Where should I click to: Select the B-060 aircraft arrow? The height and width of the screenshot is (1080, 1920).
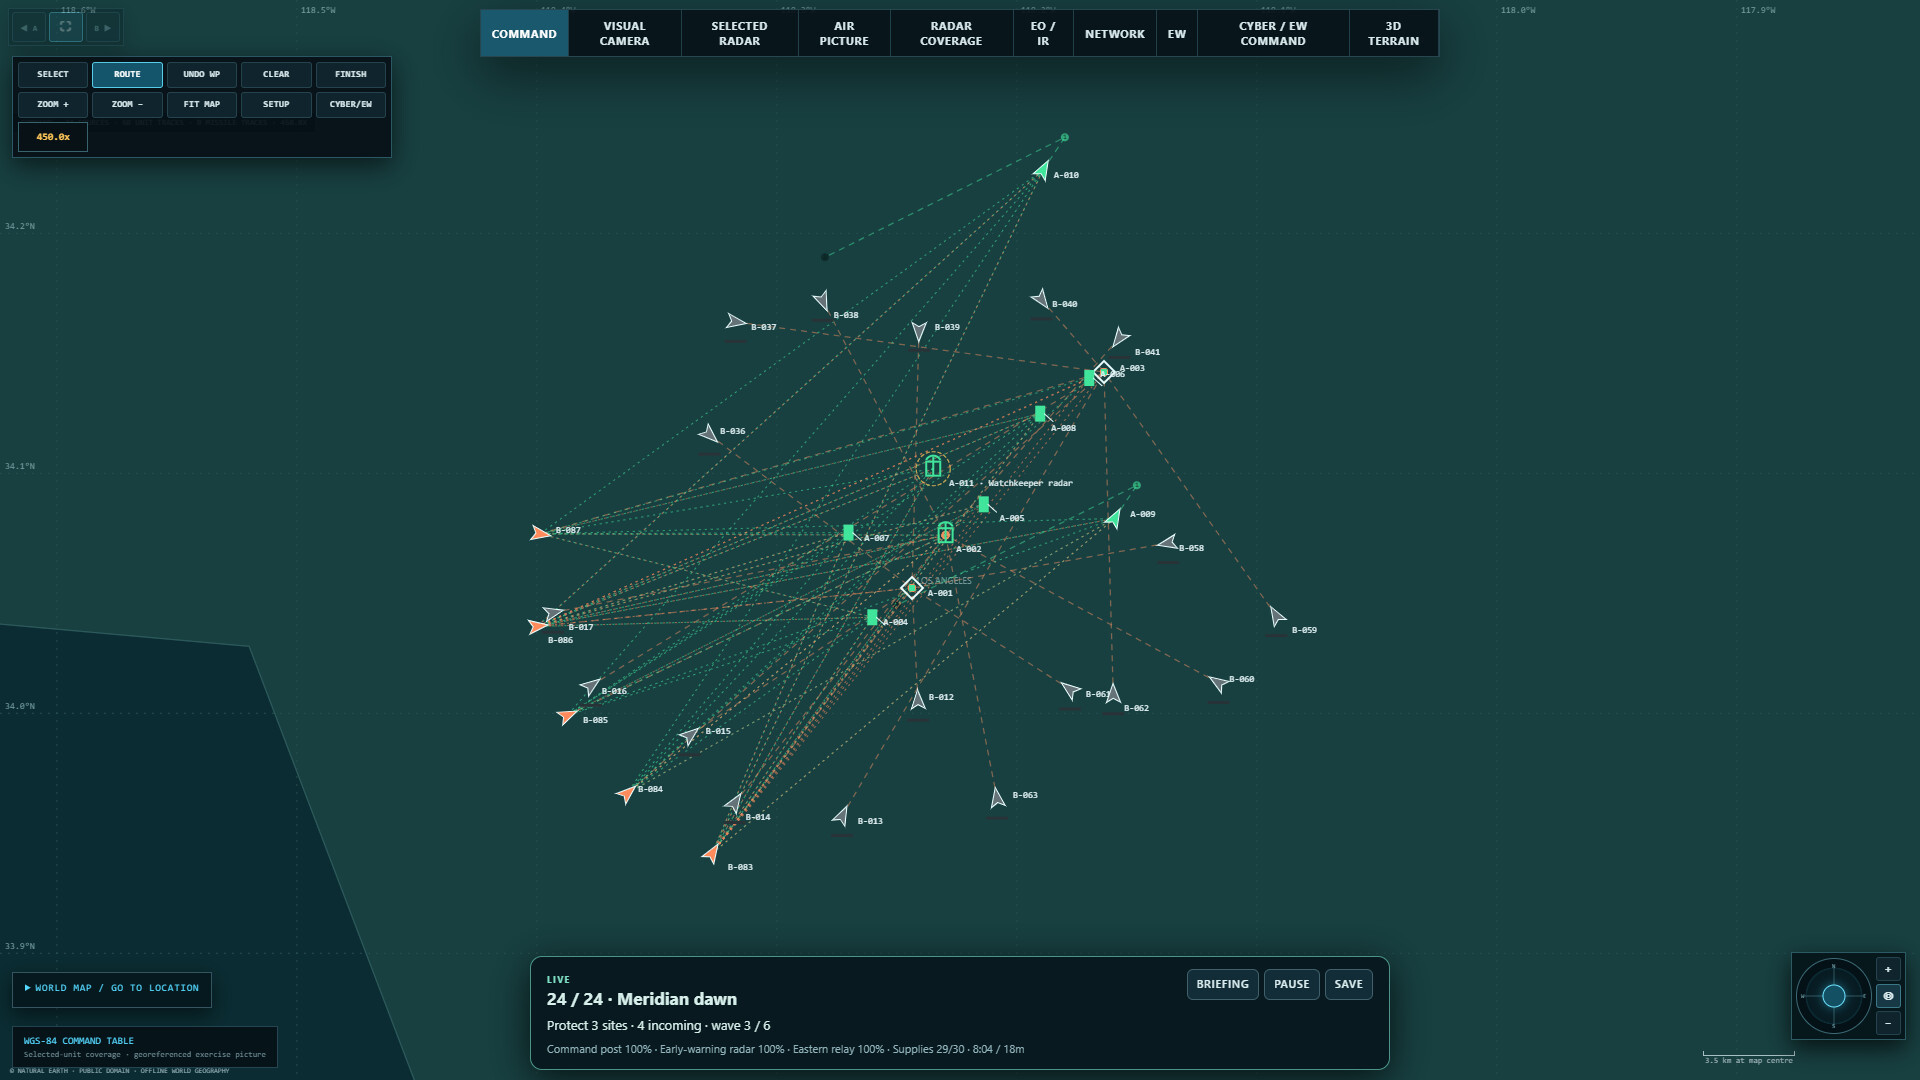(x=1218, y=683)
